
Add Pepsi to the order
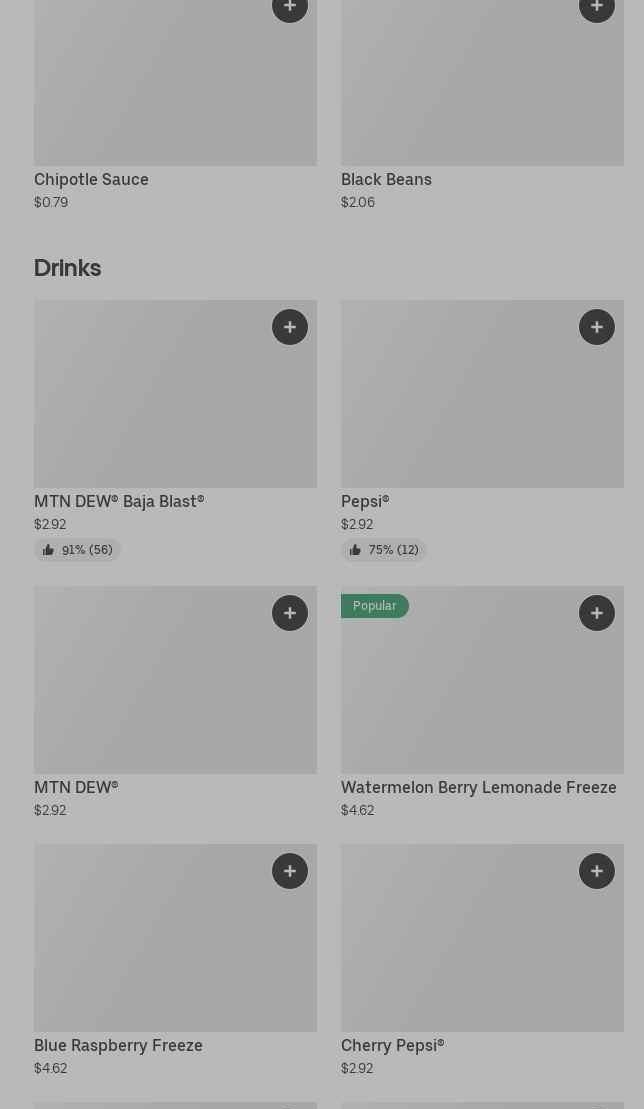click(597, 327)
